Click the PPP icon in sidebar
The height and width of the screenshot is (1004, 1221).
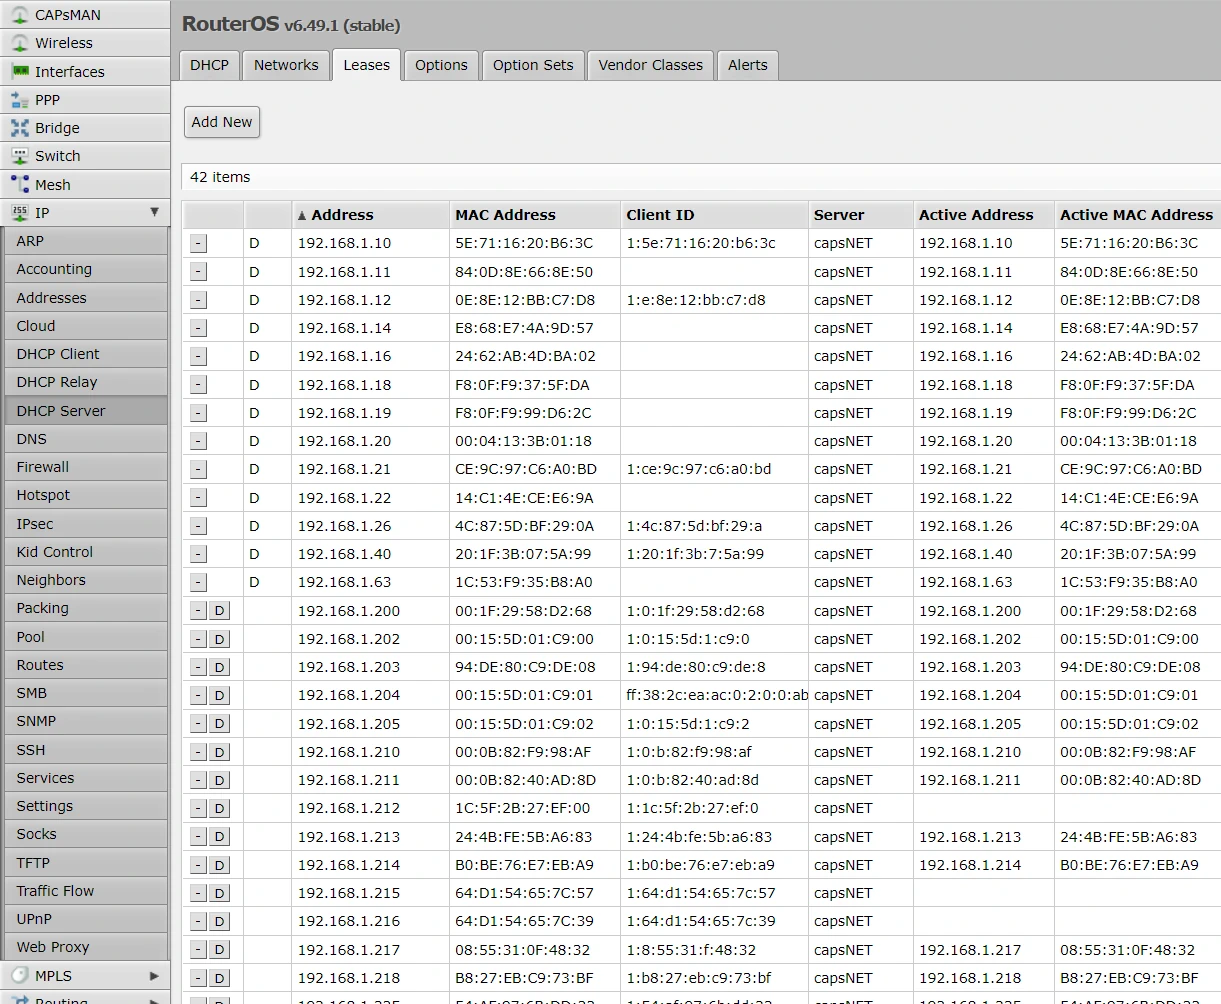tap(19, 100)
